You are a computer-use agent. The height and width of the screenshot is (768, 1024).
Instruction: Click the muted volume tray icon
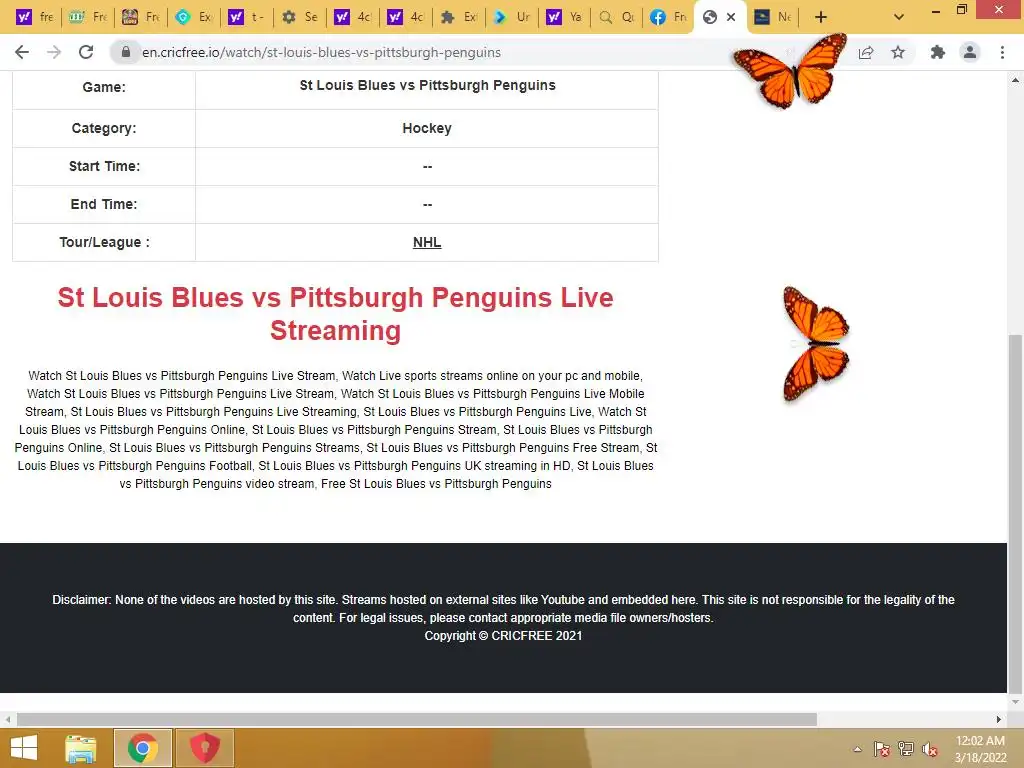(x=930, y=749)
